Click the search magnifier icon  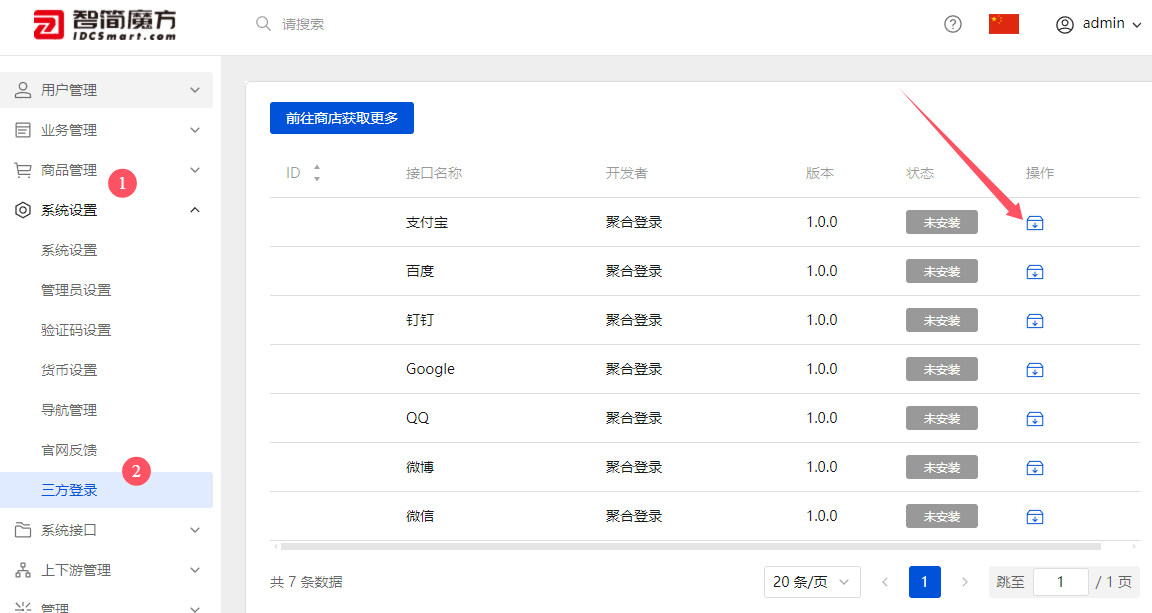(262, 23)
